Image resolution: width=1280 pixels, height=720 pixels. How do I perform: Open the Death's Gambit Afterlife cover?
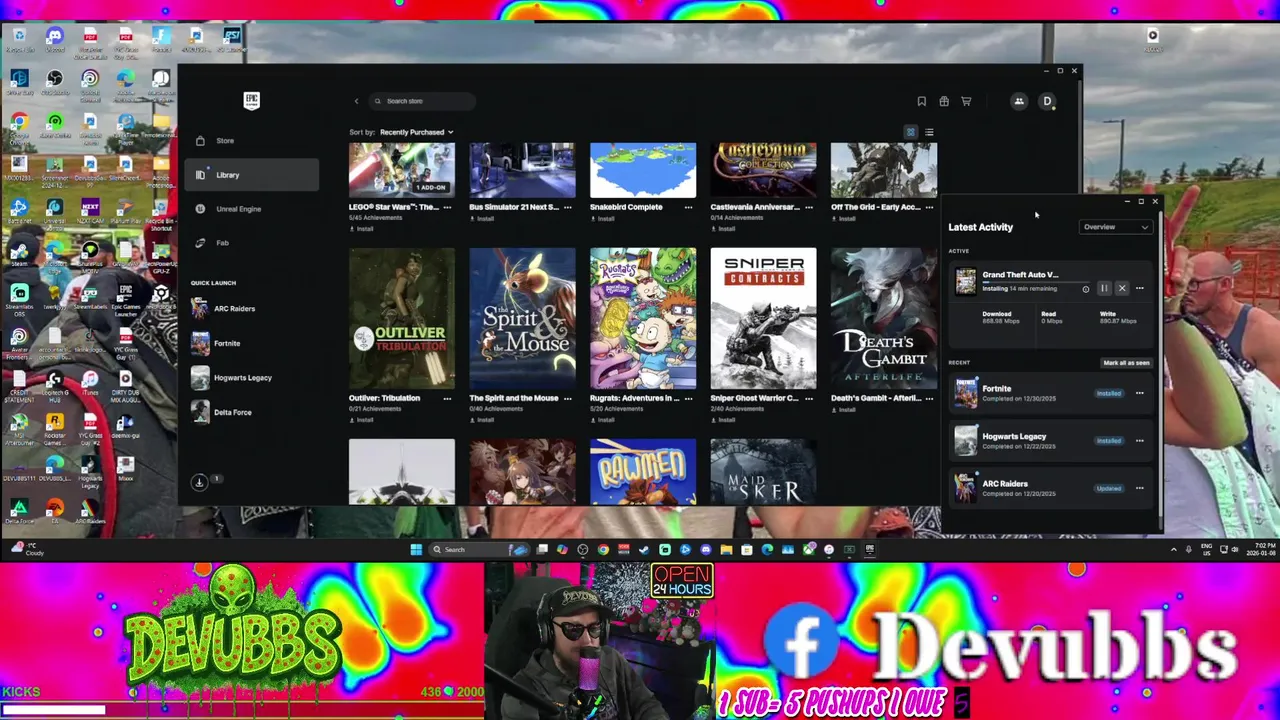pyautogui.click(x=884, y=319)
